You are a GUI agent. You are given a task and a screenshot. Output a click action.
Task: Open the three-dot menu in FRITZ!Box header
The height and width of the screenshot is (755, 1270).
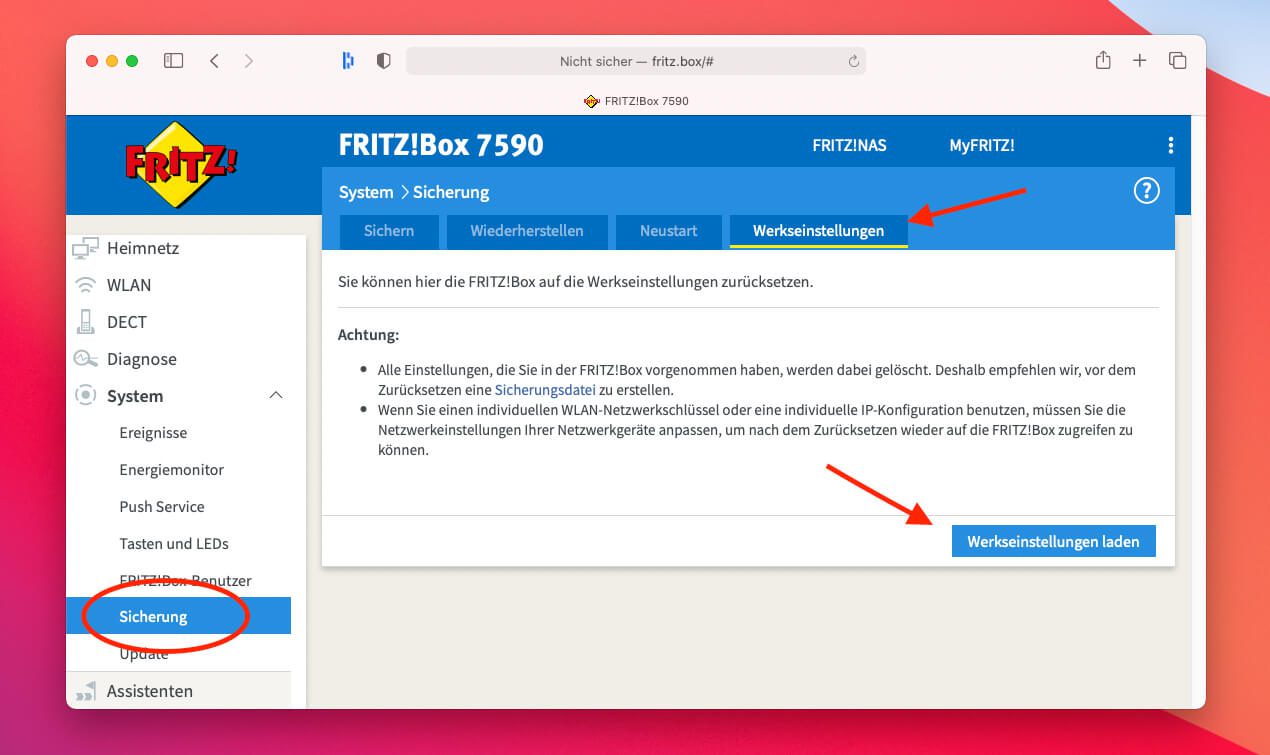click(x=1170, y=146)
